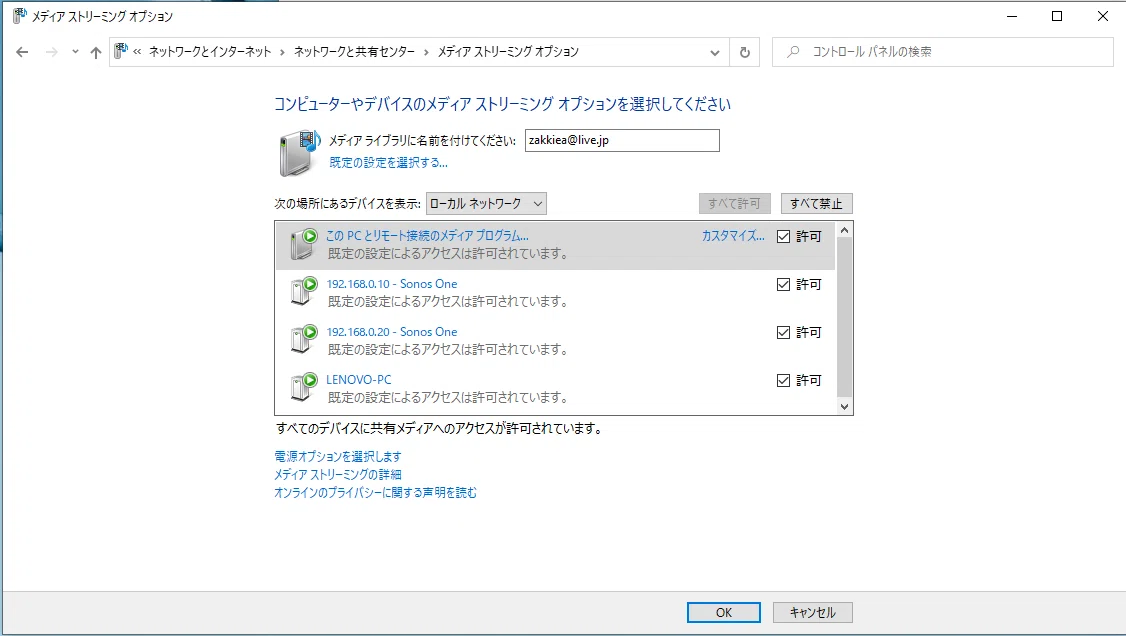Viewport: 1126px width, 636px height.
Task: Select この PC とリモート接続のメディア プログラム... name
Action: (427, 235)
